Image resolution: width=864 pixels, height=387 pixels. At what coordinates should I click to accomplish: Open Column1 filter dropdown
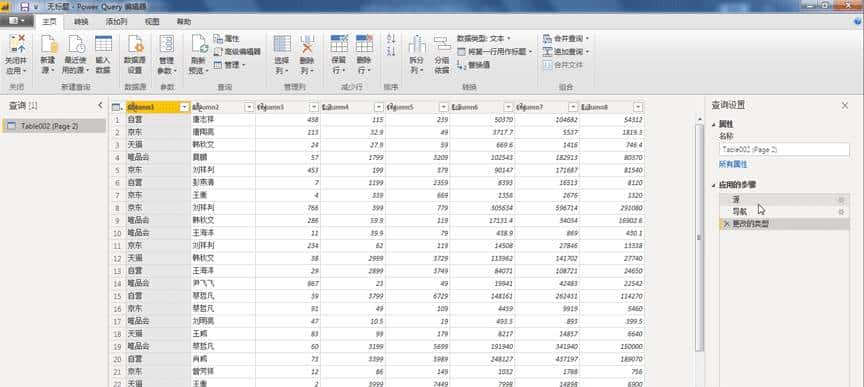(x=185, y=107)
